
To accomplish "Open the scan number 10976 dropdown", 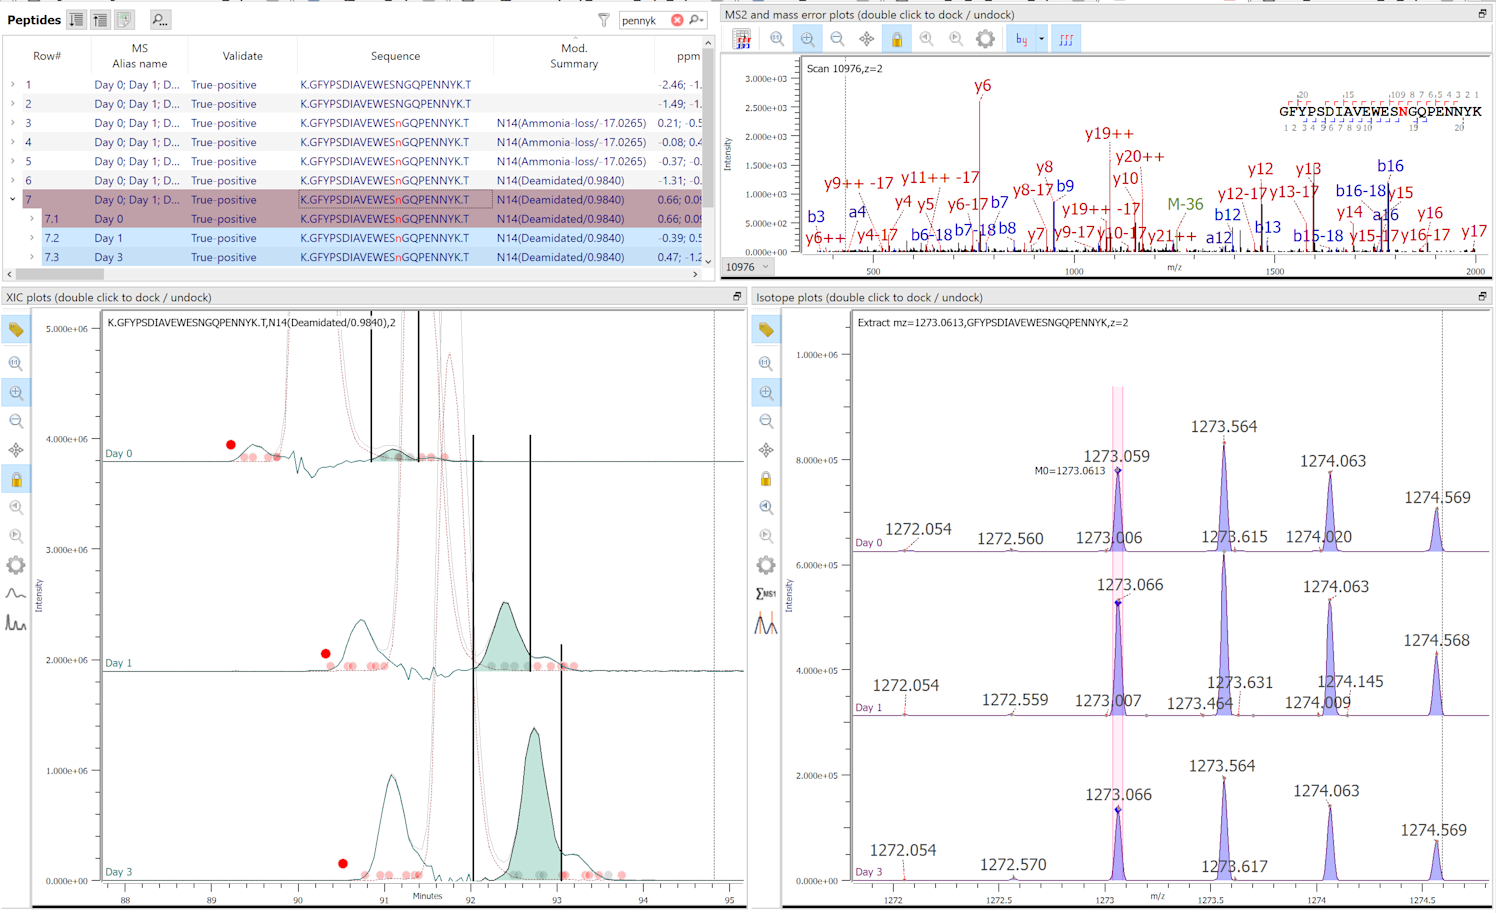I will coord(766,267).
